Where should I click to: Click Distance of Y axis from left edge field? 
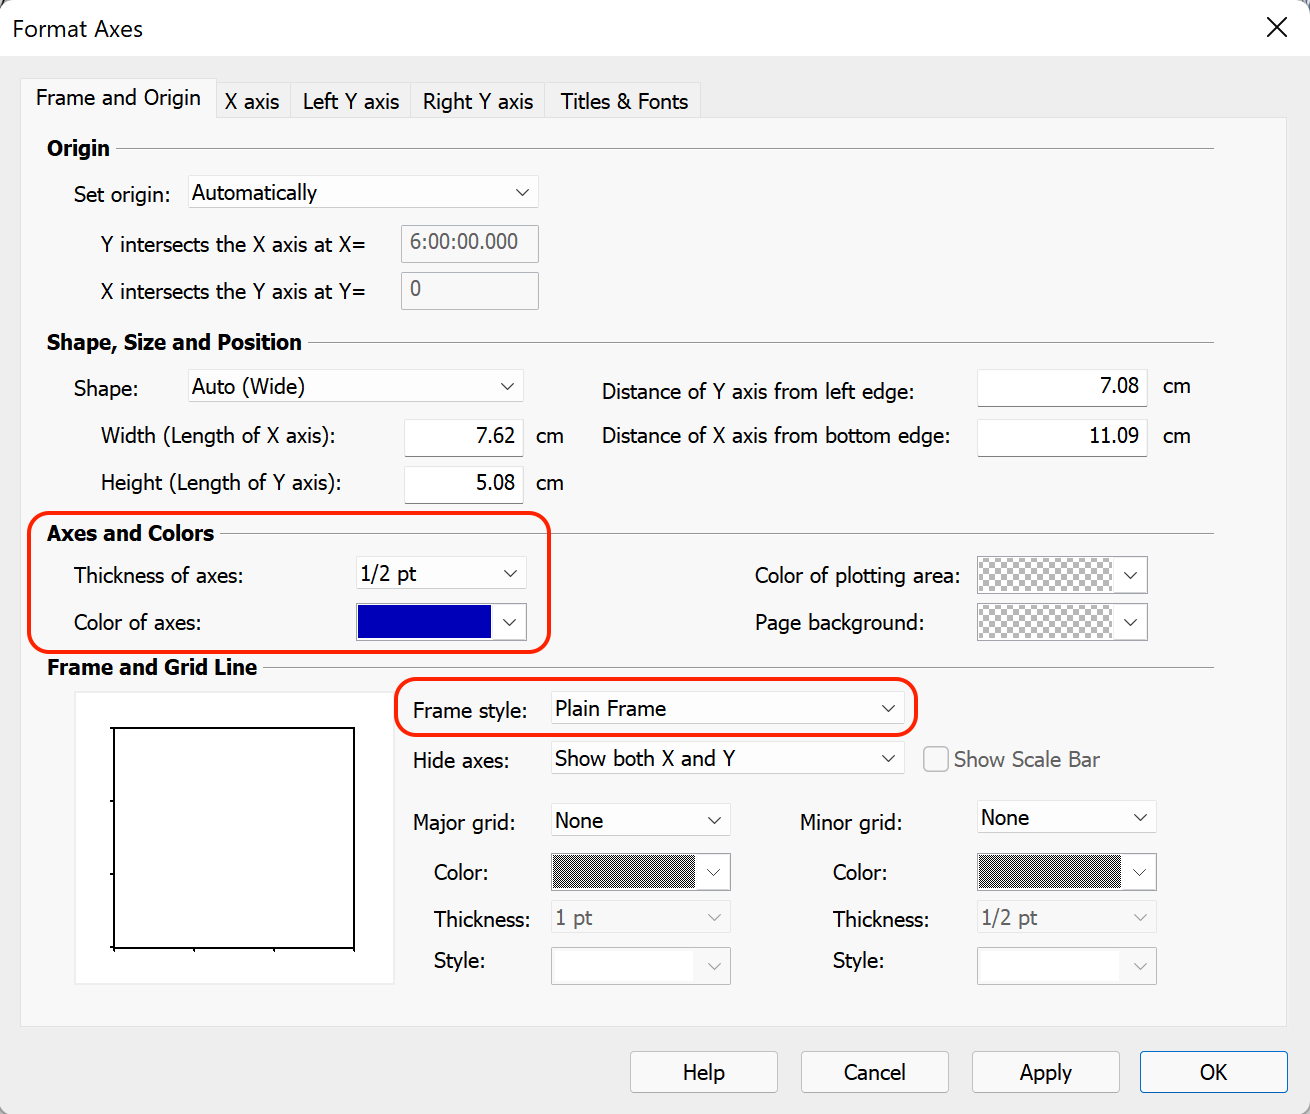[1062, 387]
